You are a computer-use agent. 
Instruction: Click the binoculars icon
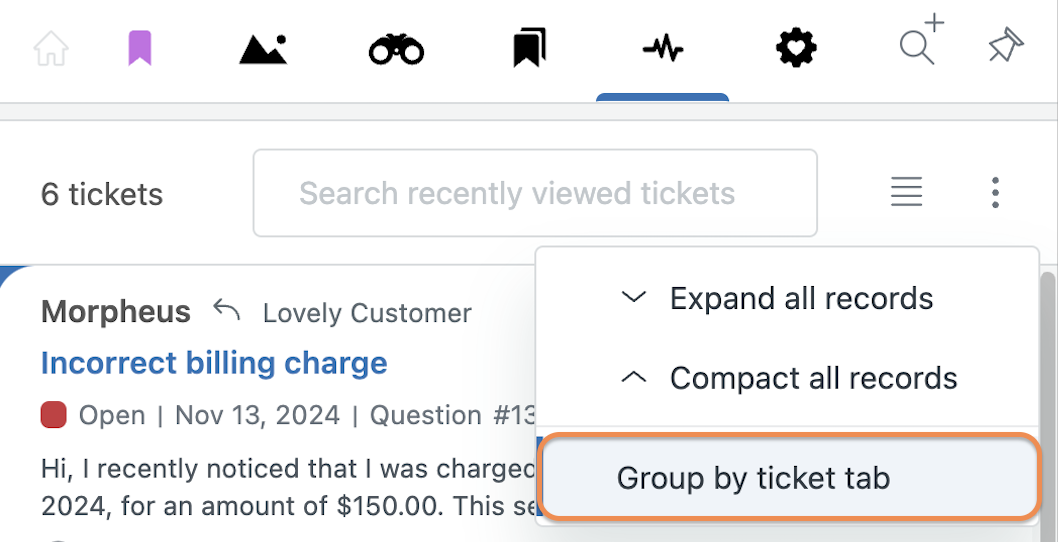[x=396, y=50]
